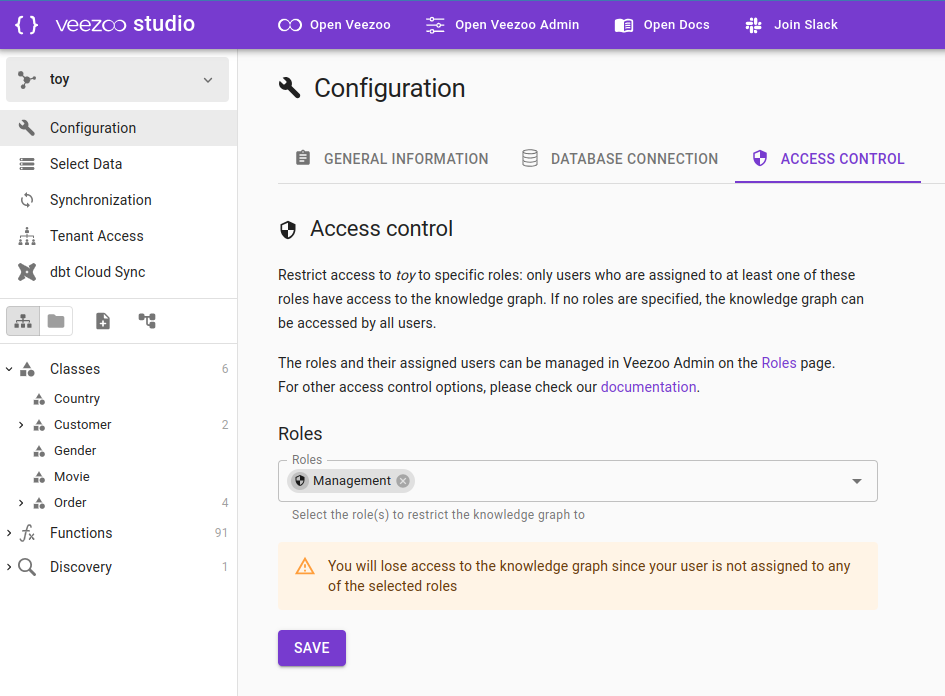Screen dimensions: 945x696
Task: Select the Country class
Action: tap(77, 399)
